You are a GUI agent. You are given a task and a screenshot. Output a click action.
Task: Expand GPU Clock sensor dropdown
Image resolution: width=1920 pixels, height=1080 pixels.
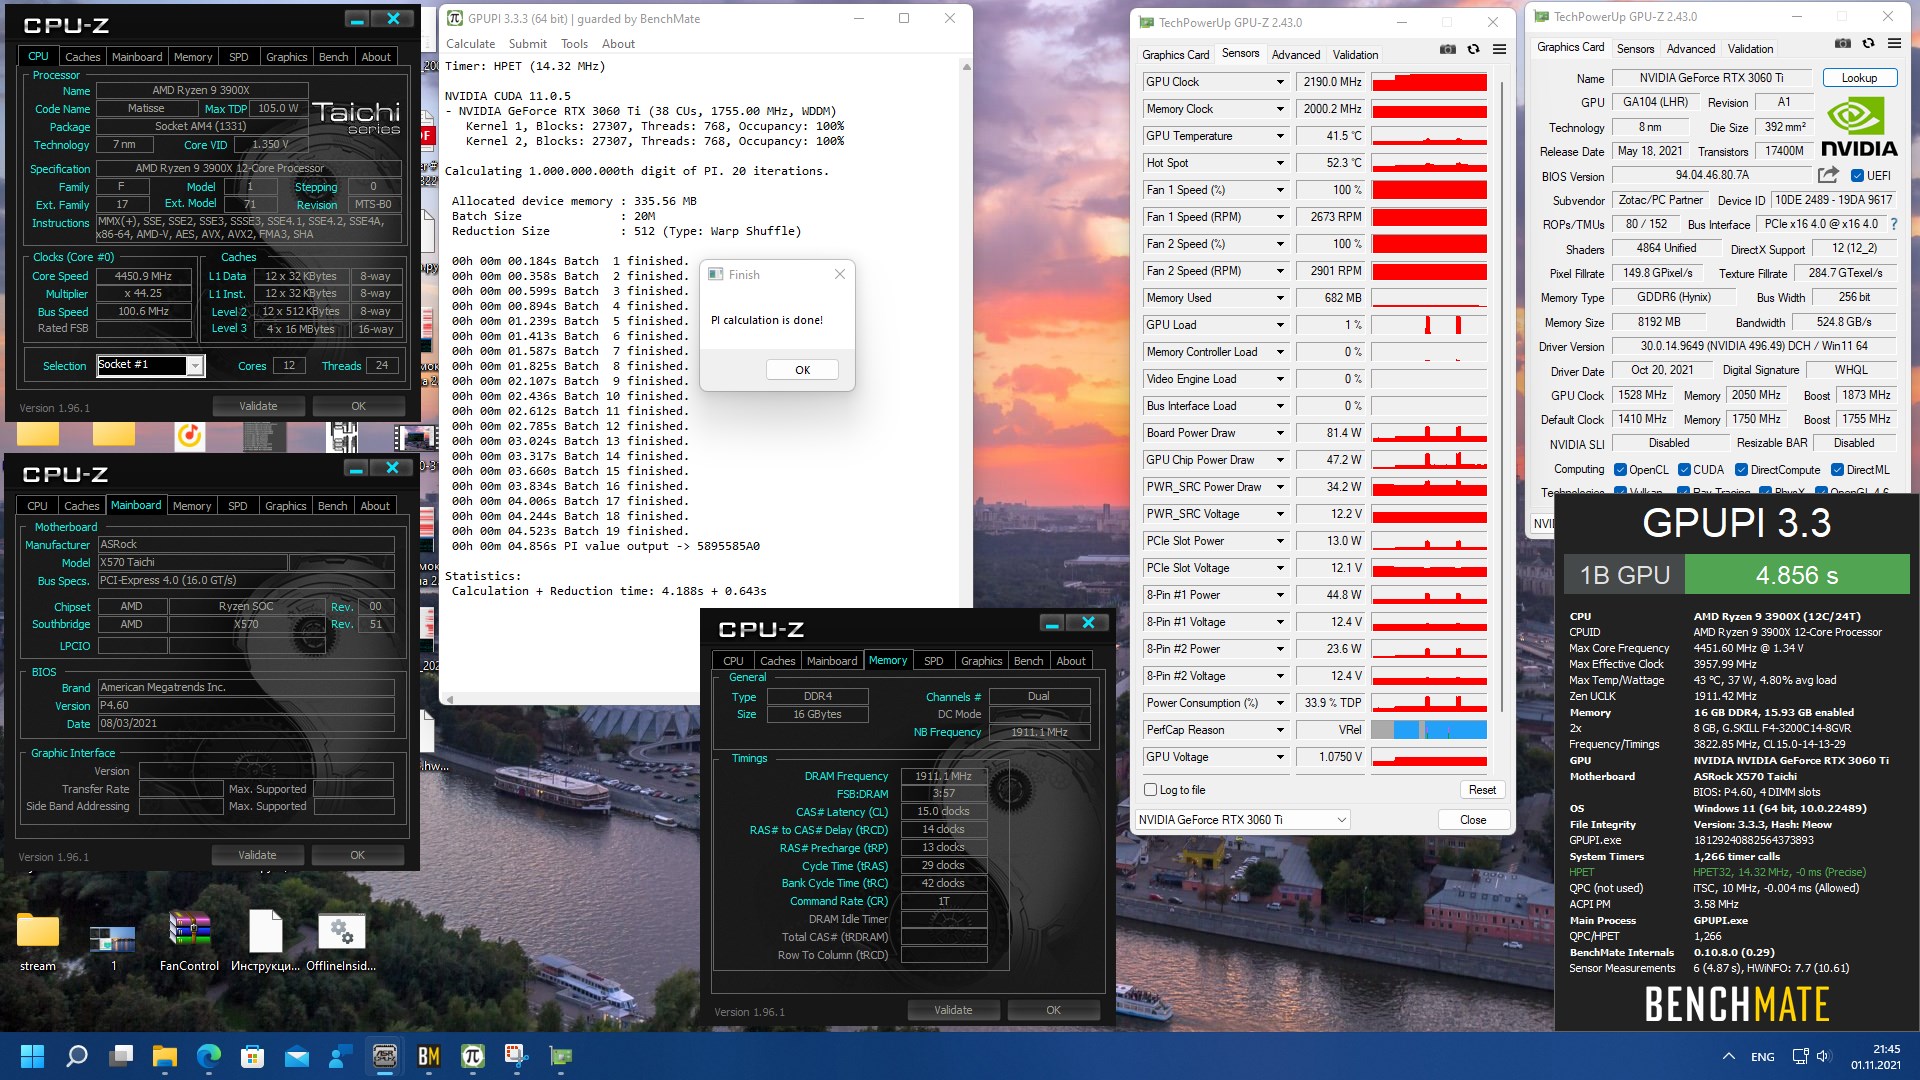tap(1279, 82)
